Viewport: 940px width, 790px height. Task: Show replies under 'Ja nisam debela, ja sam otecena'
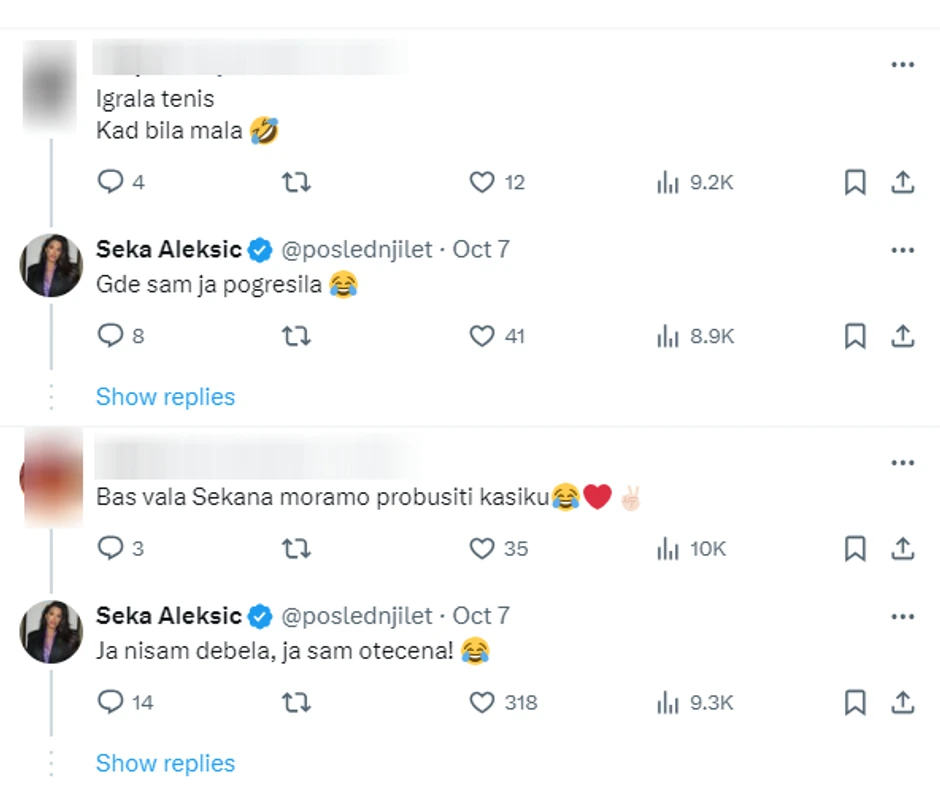click(x=165, y=763)
